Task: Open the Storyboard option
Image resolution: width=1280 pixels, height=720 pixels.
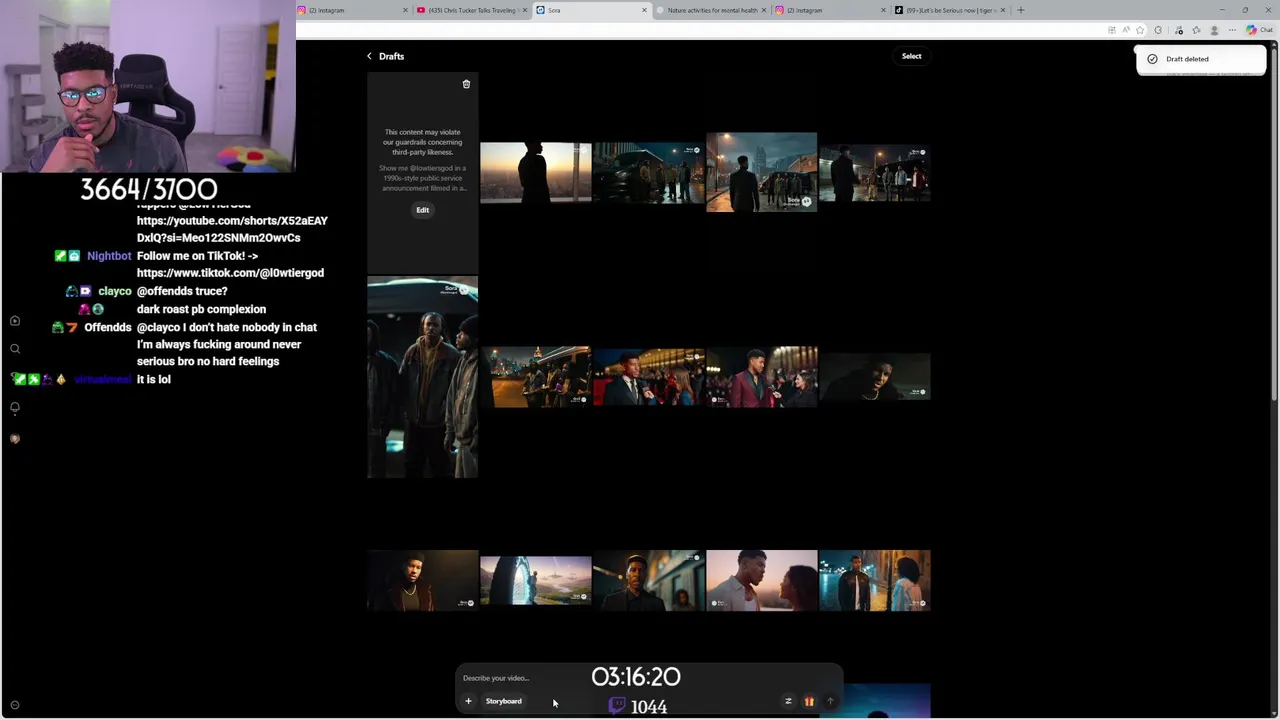Action: pyautogui.click(x=503, y=701)
